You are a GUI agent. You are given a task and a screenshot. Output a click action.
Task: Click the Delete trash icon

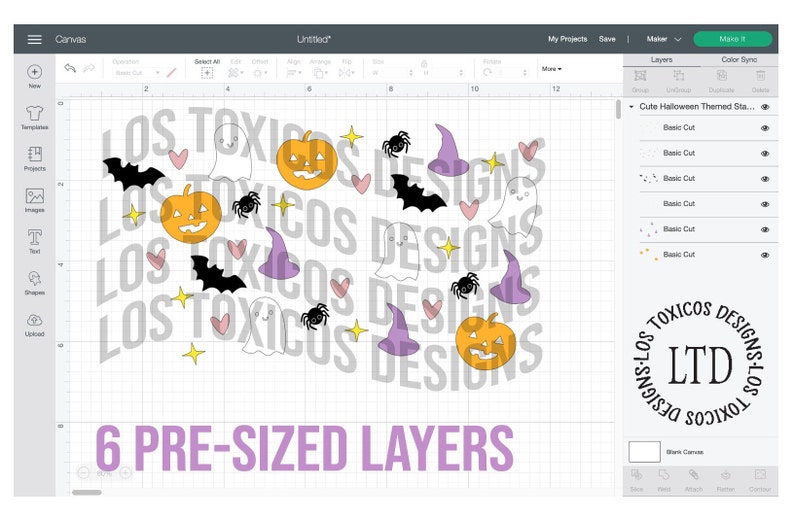coord(761,76)
